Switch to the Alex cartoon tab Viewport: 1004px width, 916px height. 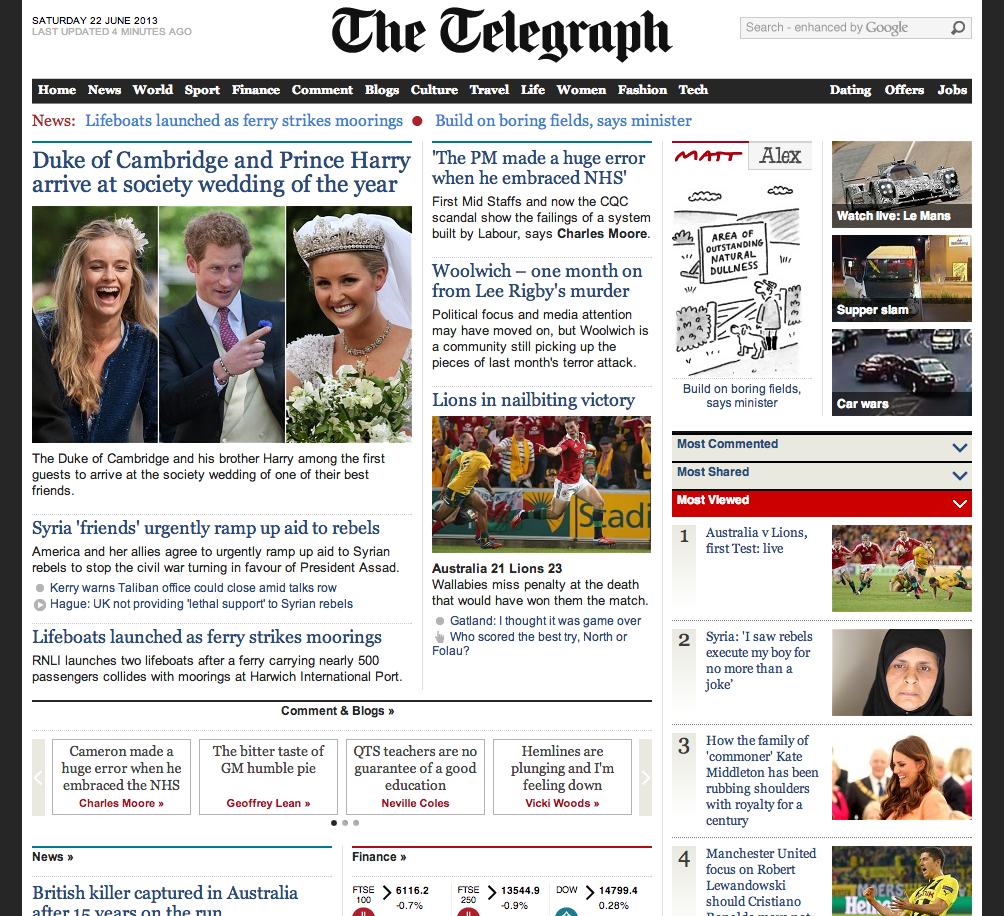(x=781, y=156)
